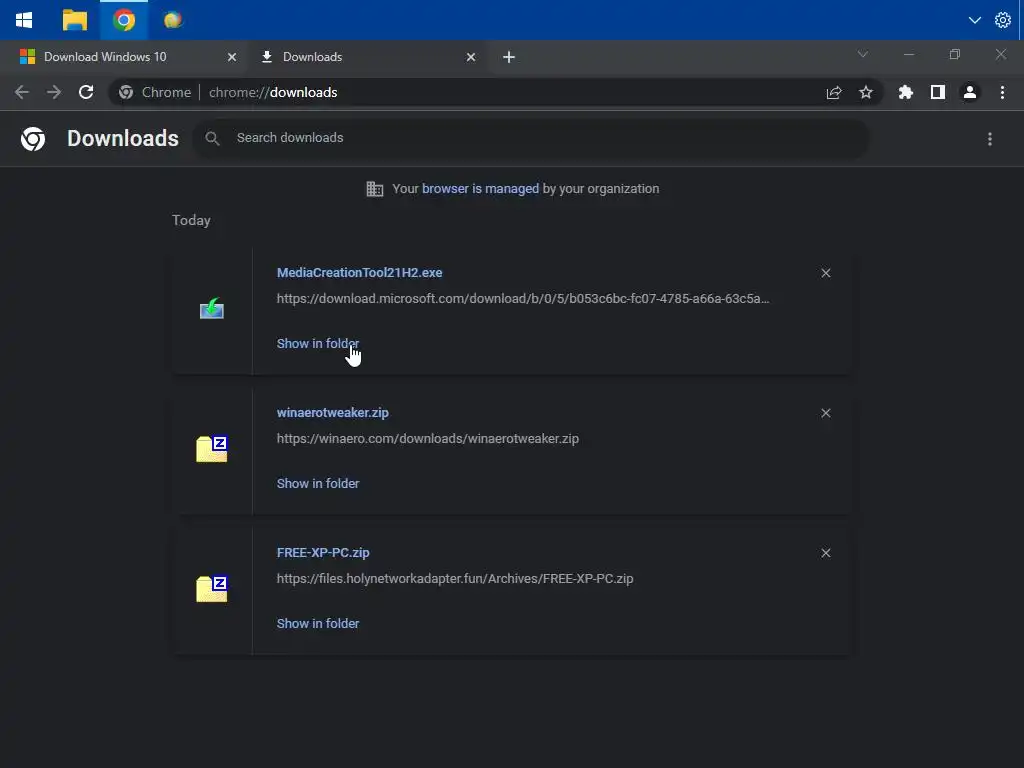1024x768 pixels.
Task: Open the Downloads page more actions menu
Action: (989, 138)
